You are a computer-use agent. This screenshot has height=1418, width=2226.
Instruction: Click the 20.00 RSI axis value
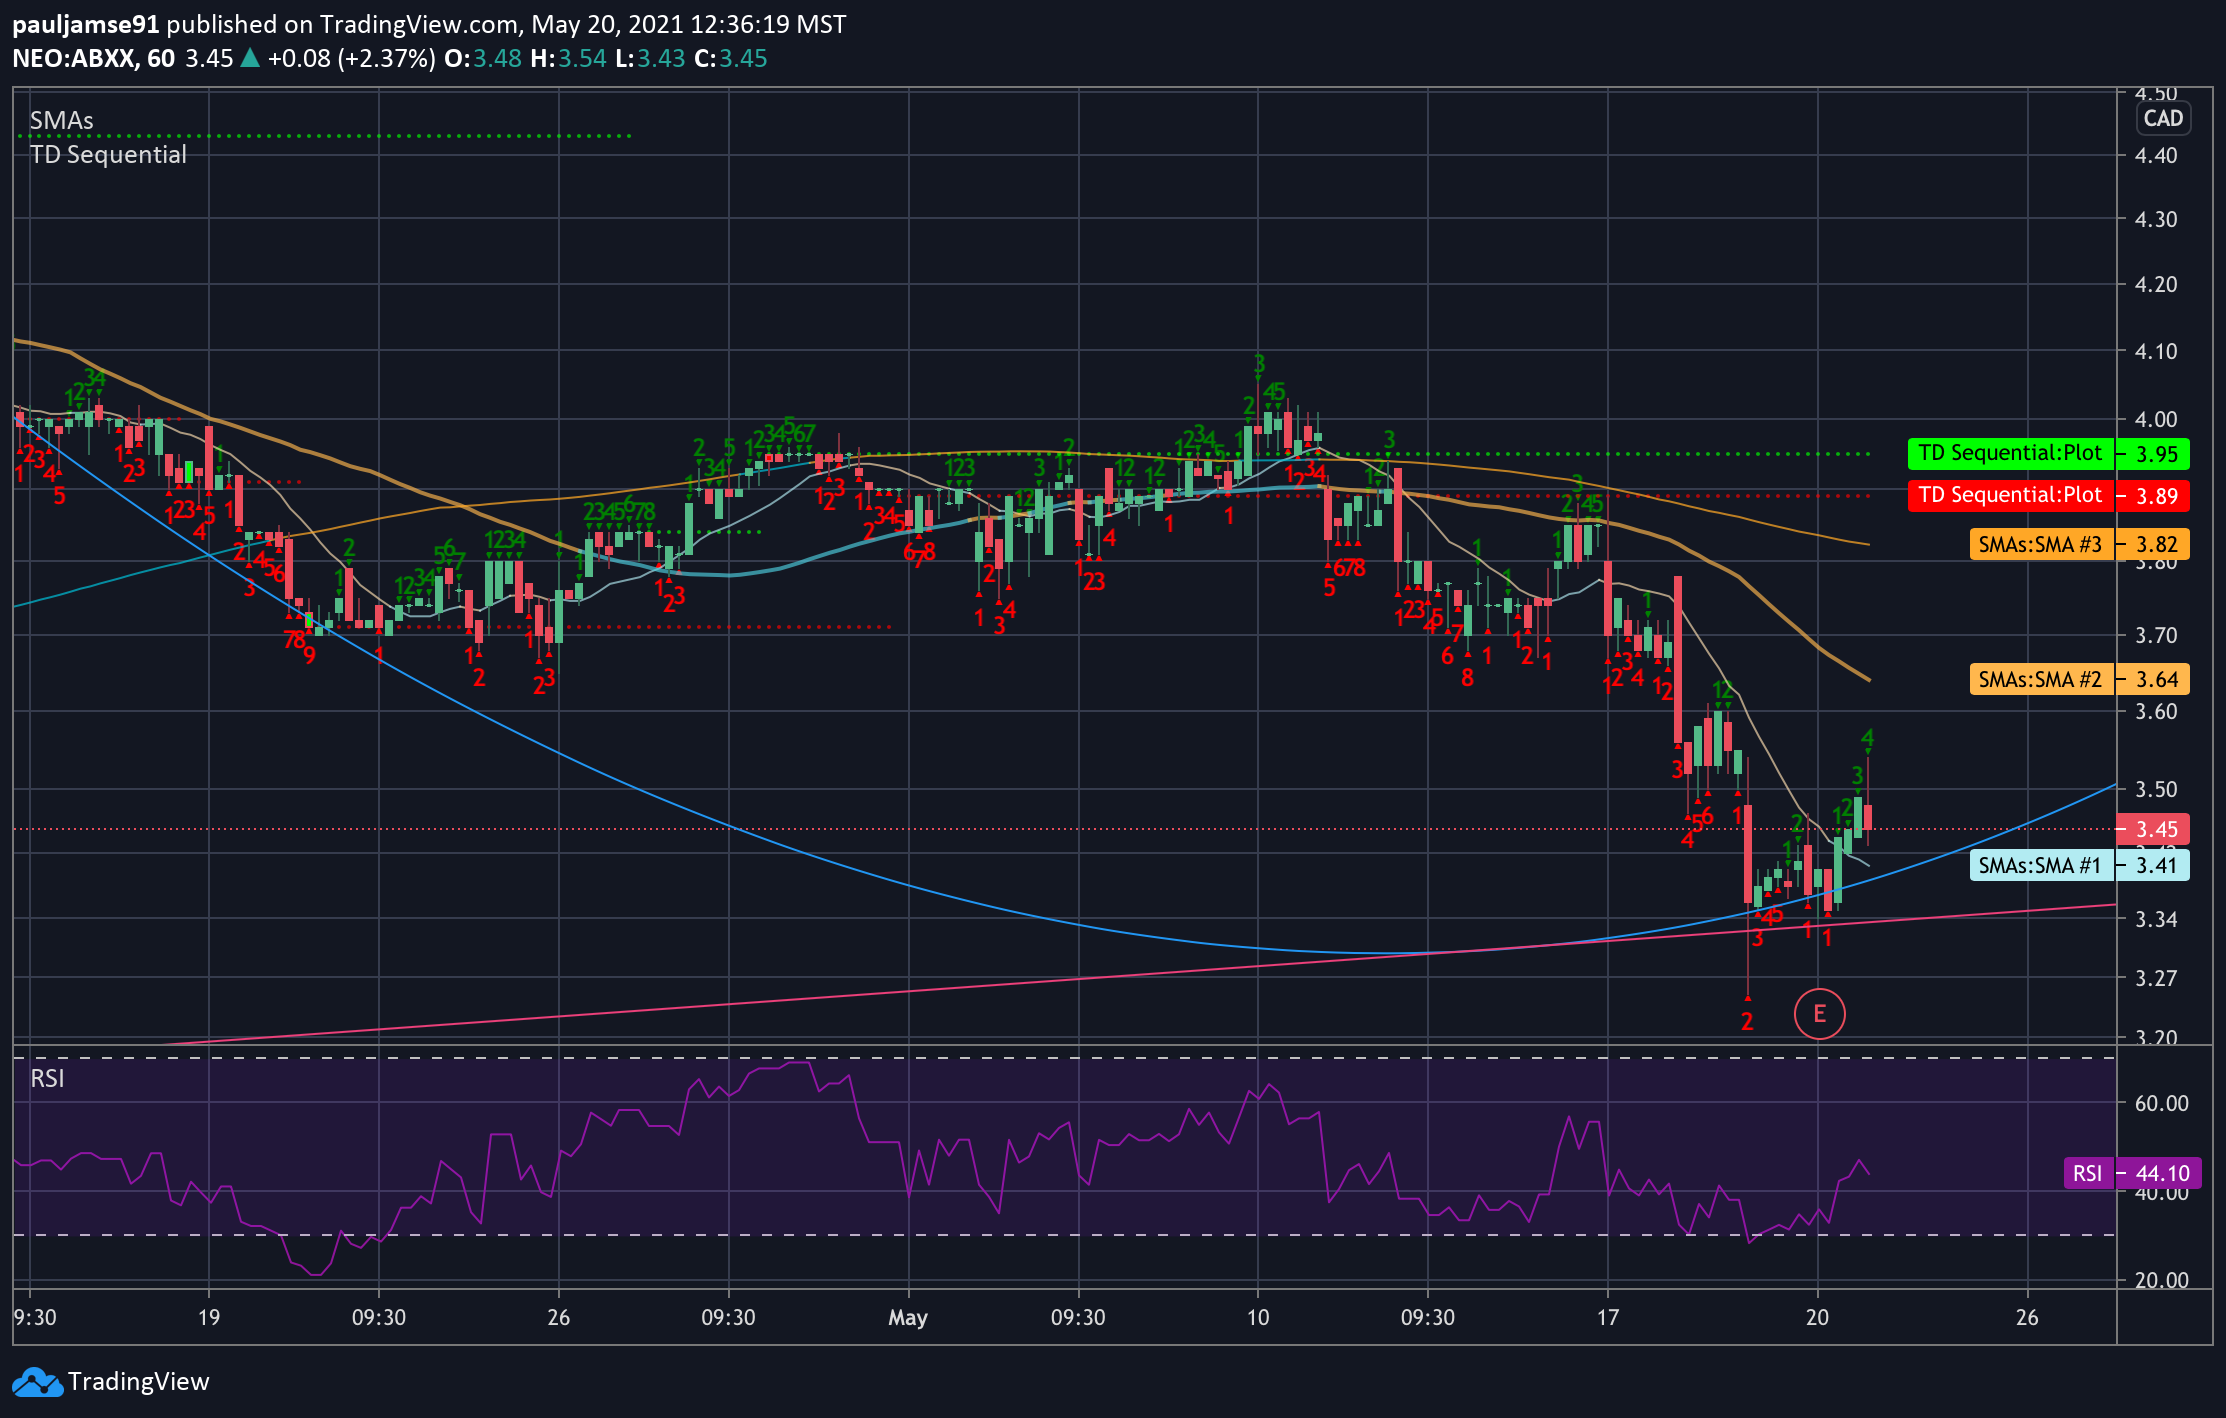(x=2161, y=1280)
